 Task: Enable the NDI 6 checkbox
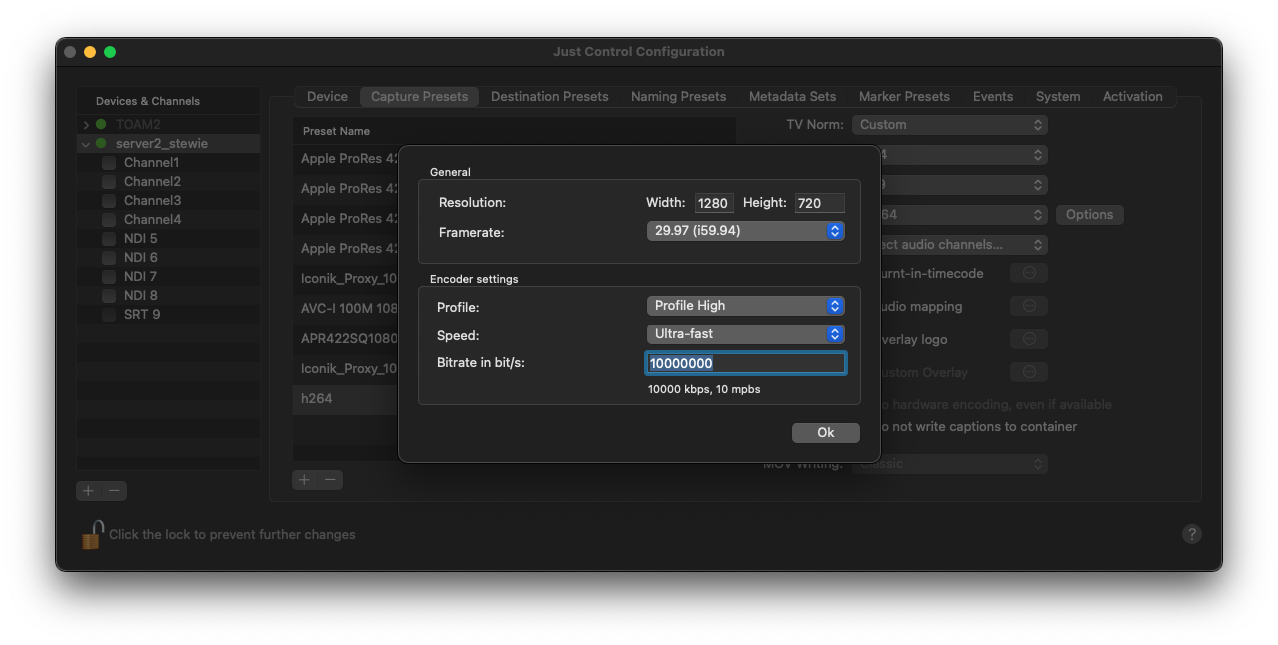[x=109, y=258]
